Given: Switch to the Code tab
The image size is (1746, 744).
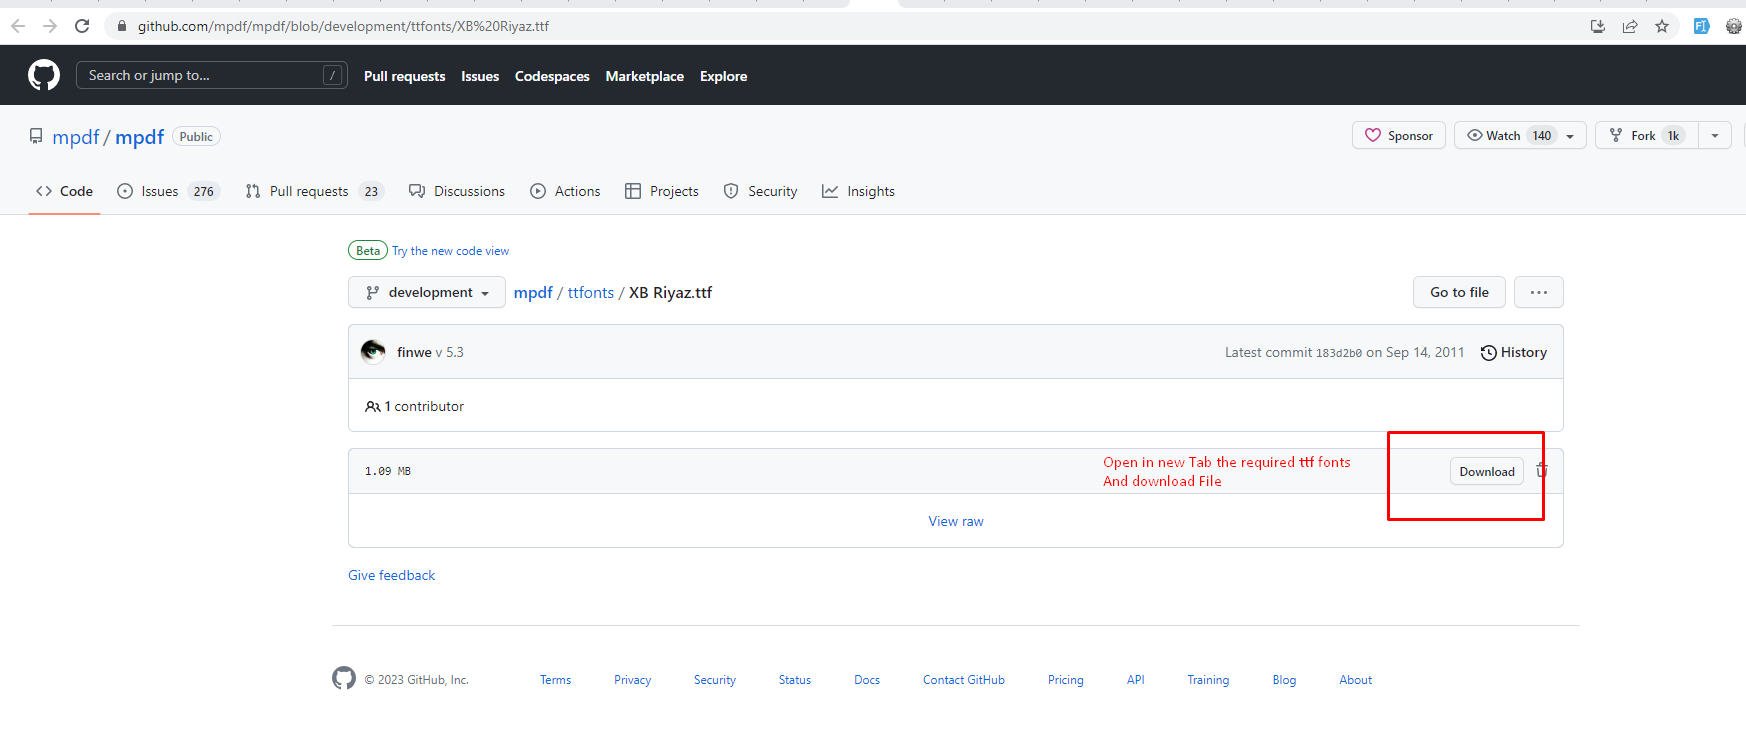Looking at the screenshot, I should click(64, 191).
